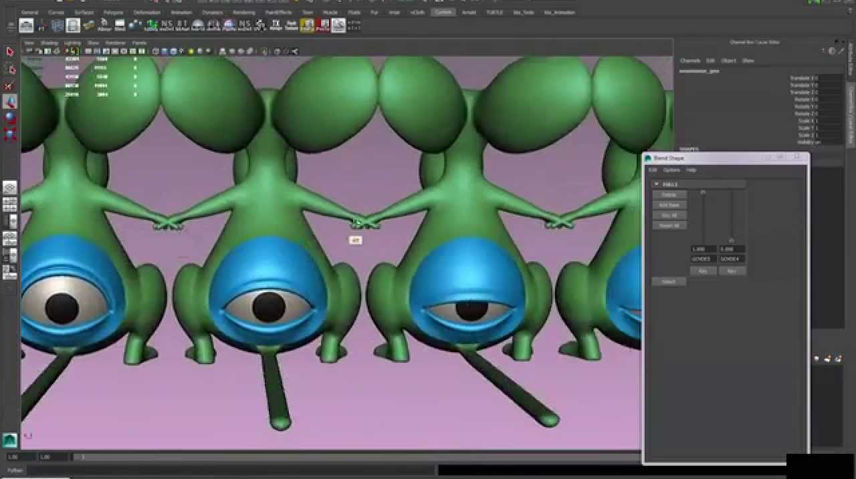Click the Reset All button
This screenshot has height=479, width=856.
point(669,226)
